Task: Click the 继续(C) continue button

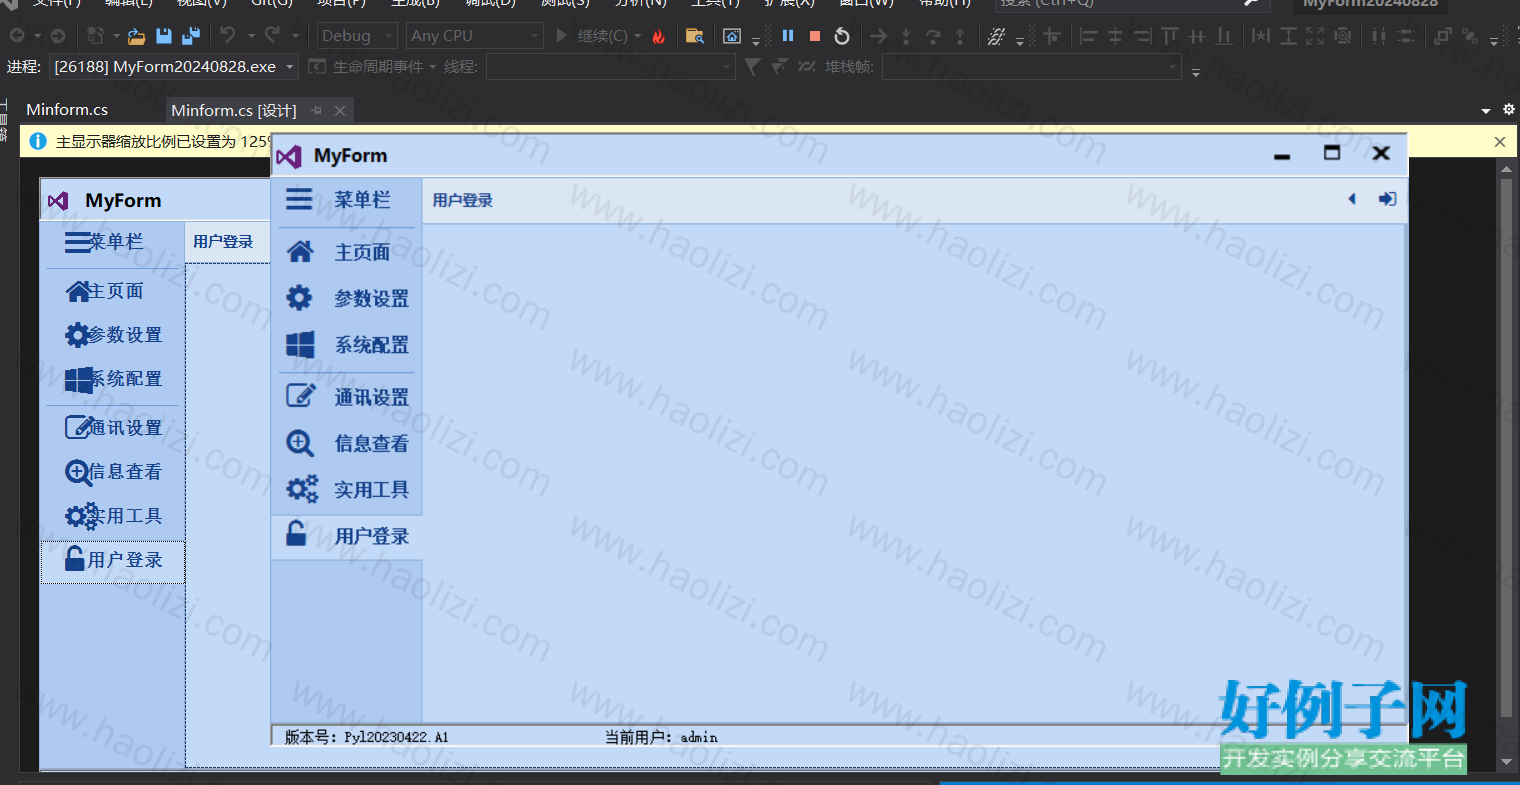Action: (592, 36)
